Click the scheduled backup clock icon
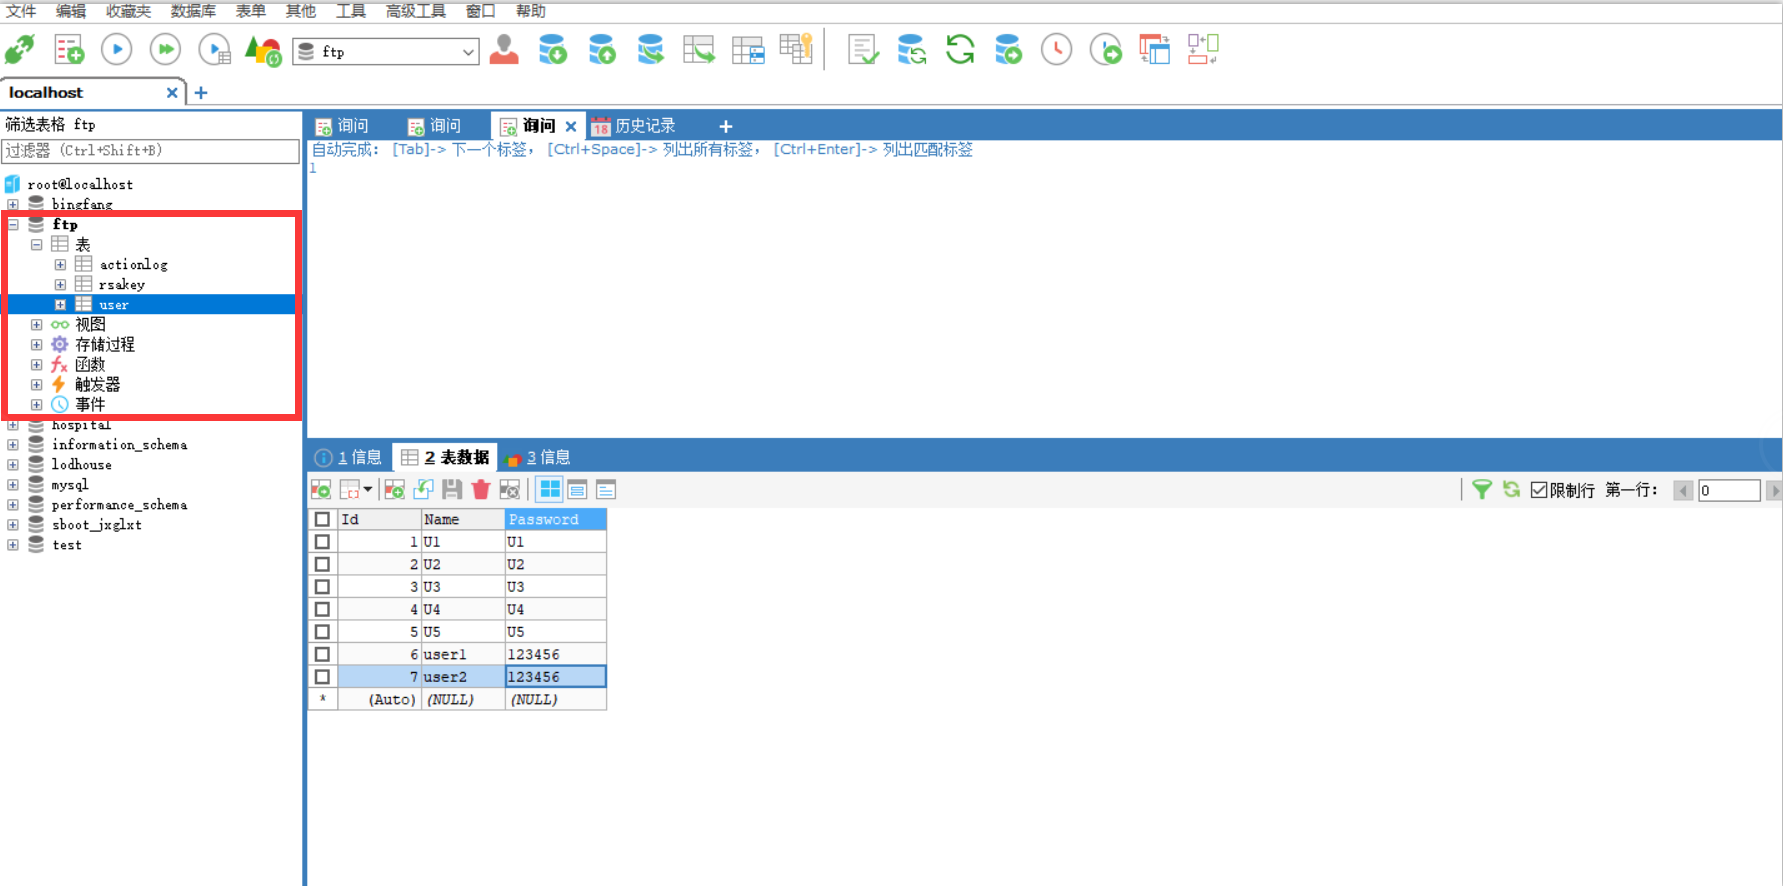Image resolution: width=1783 pixels, height=886 pixels. click(x=1056, y=50)
